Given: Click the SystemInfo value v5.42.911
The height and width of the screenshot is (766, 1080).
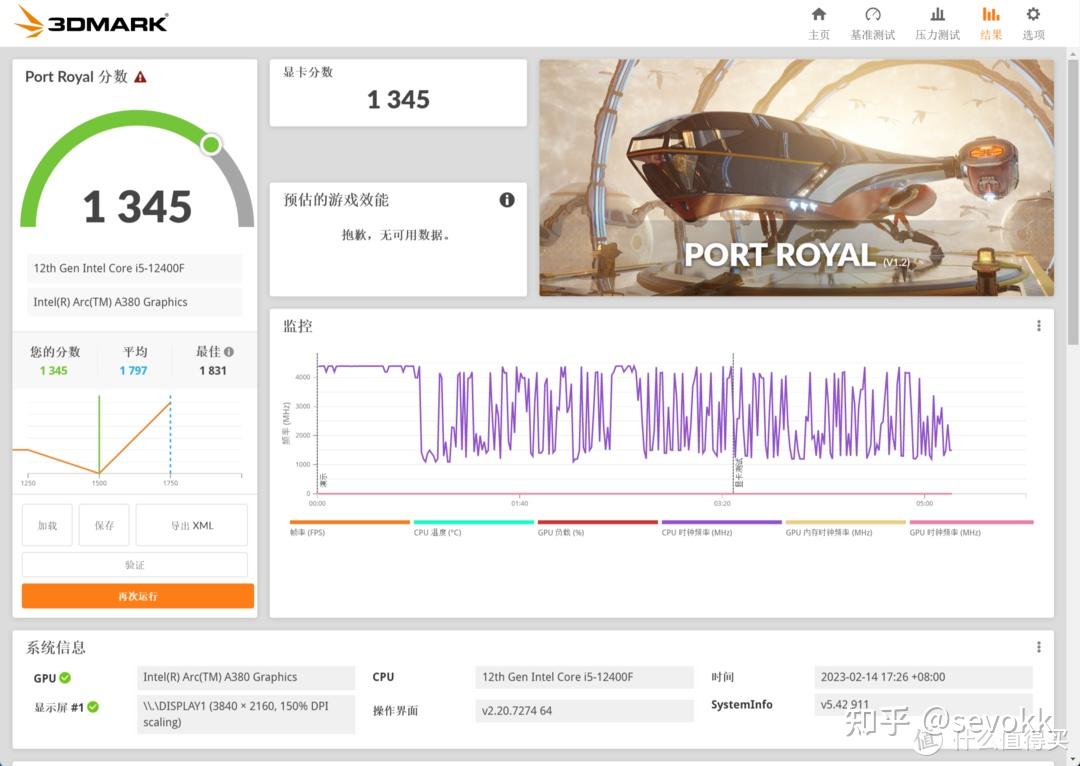Looking at the screenshot, I should point(923,704).
